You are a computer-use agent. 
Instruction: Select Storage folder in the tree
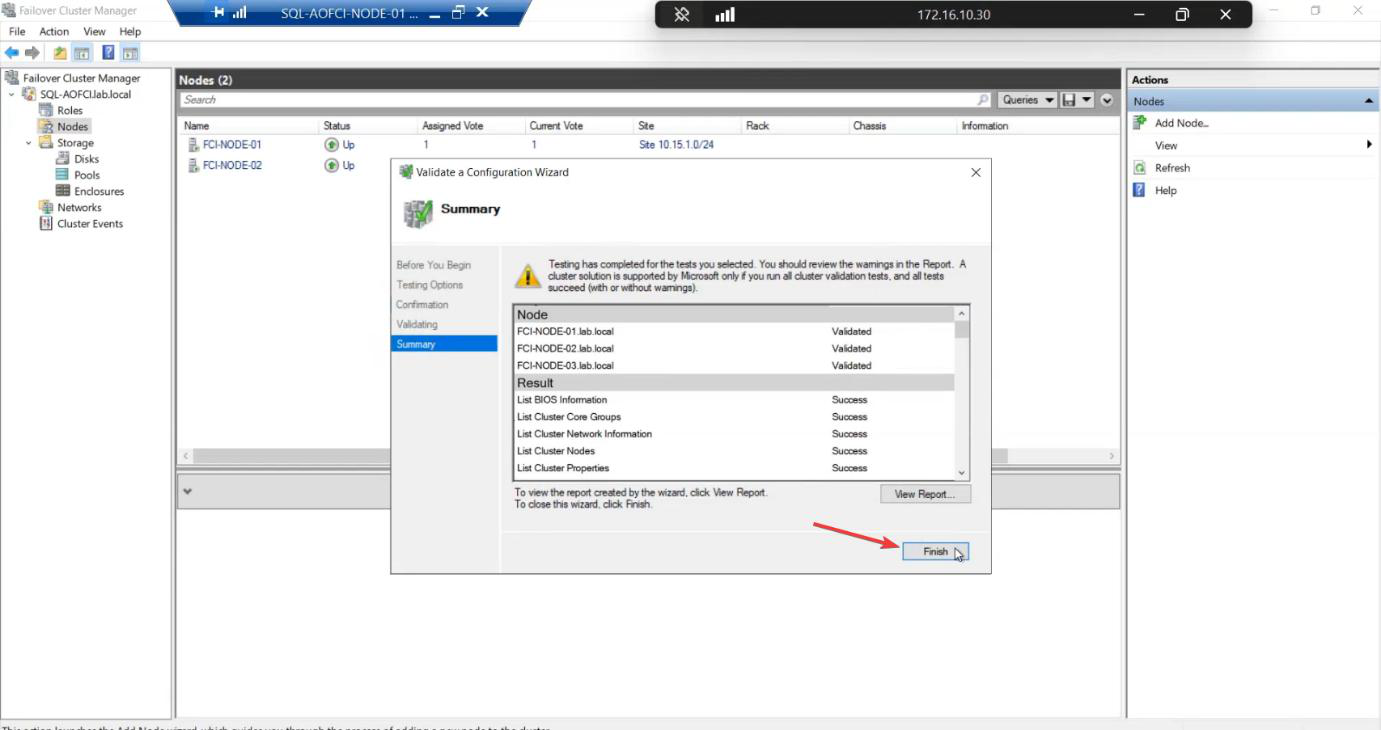[x=75, y=143]
